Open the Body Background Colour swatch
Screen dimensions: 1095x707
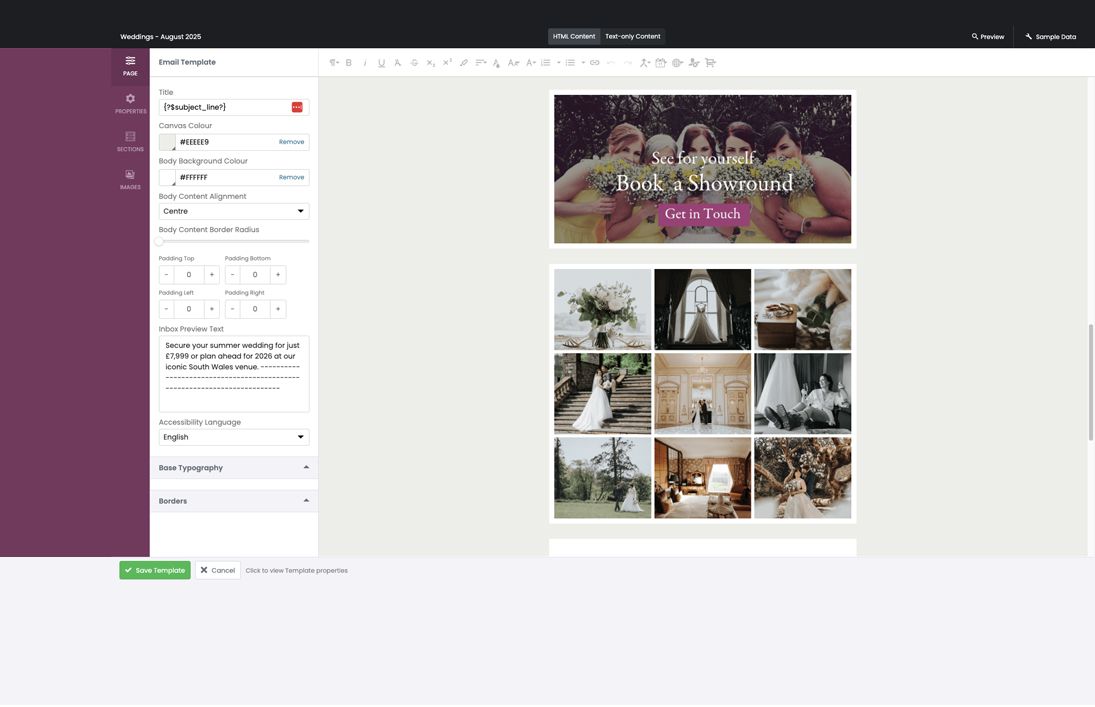[167, 177]
